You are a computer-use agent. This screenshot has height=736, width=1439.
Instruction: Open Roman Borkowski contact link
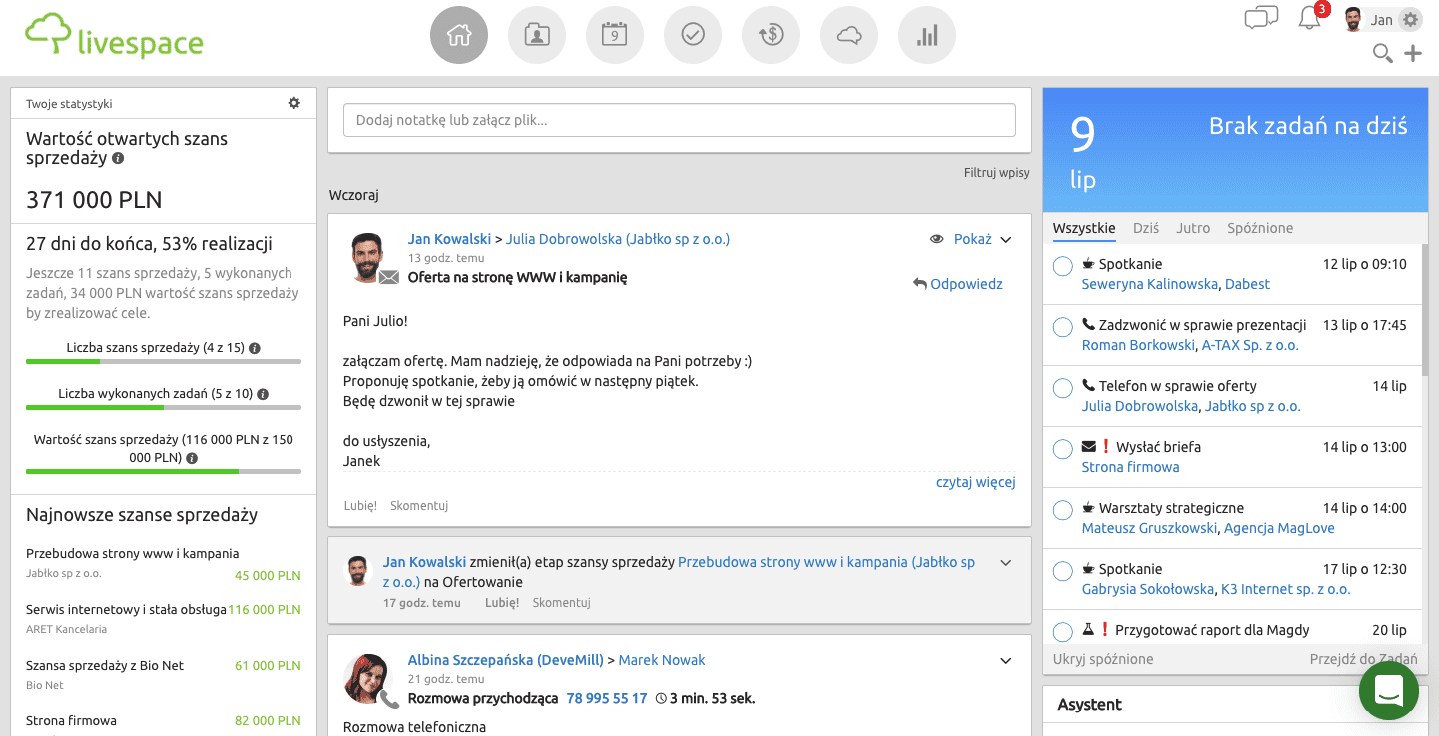1138,345
